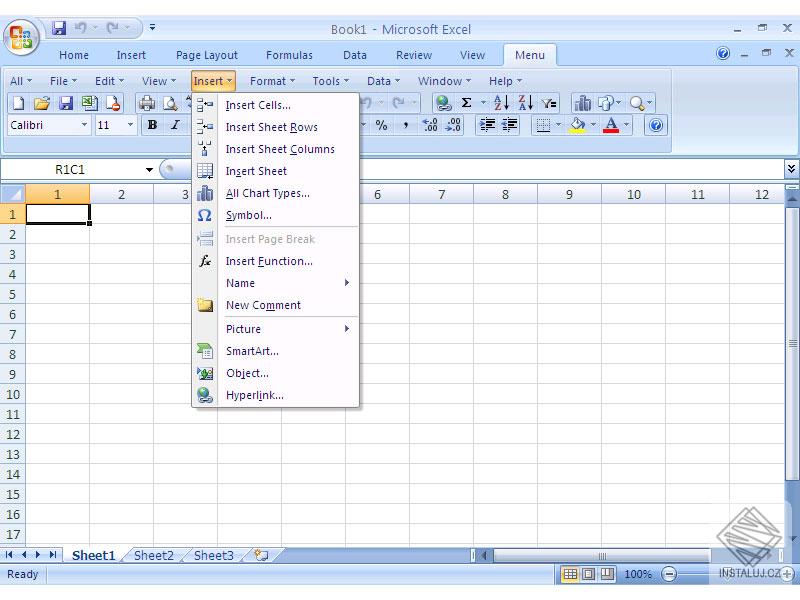
Task: Open the File menu in the Menu tab
Action: pyautogui.click(x=63, y=81)
